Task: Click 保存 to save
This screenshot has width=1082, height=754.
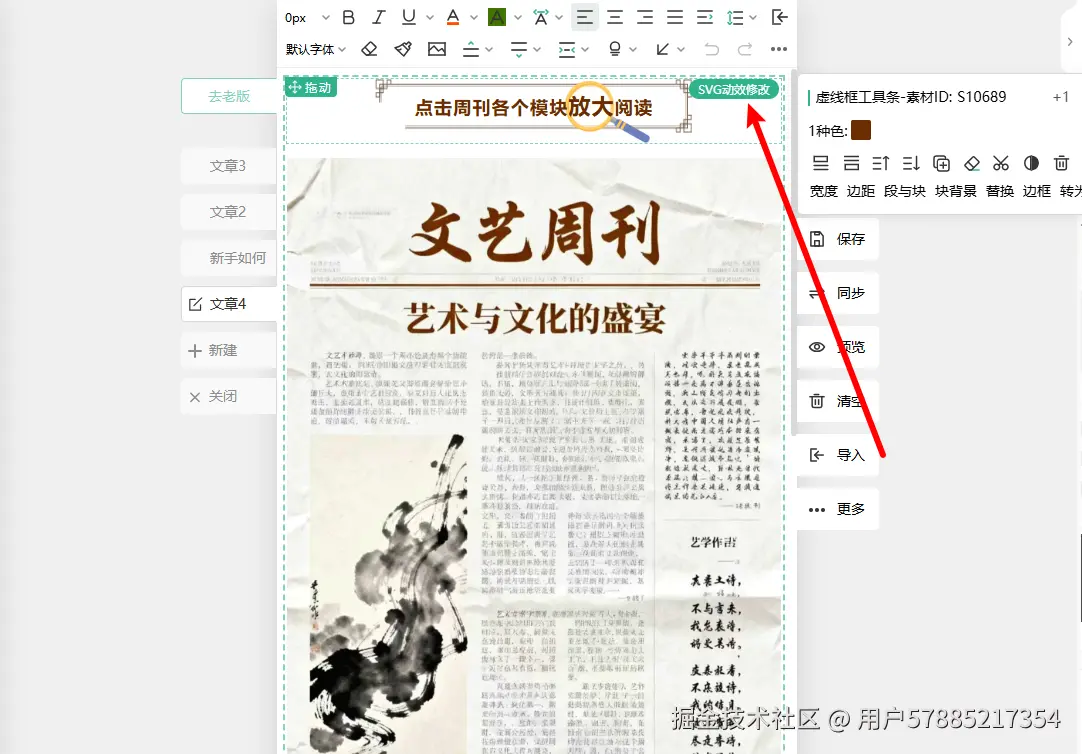Action: [838, 239]
